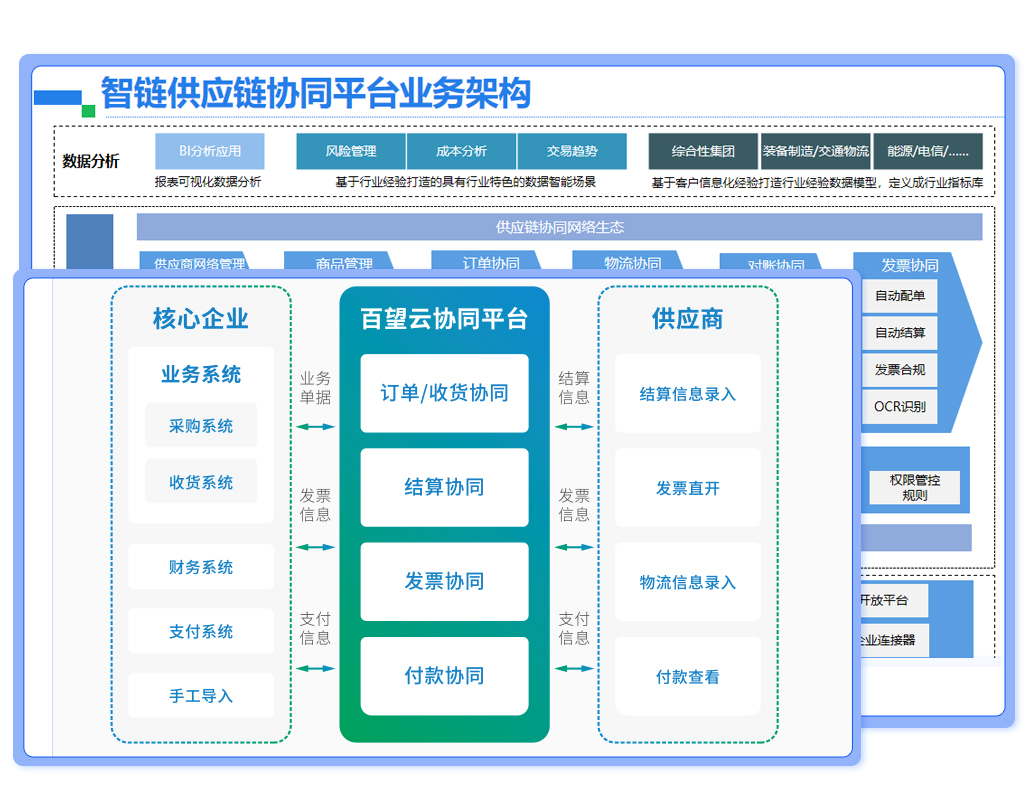
Task: Click the 收货系统 box
Action: pos(201,482)
